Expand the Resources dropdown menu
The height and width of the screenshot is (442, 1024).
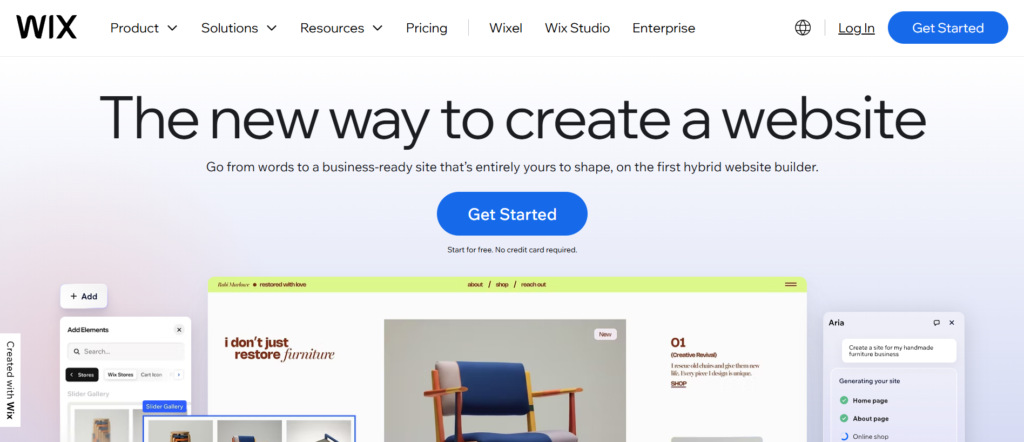(342, 28)
